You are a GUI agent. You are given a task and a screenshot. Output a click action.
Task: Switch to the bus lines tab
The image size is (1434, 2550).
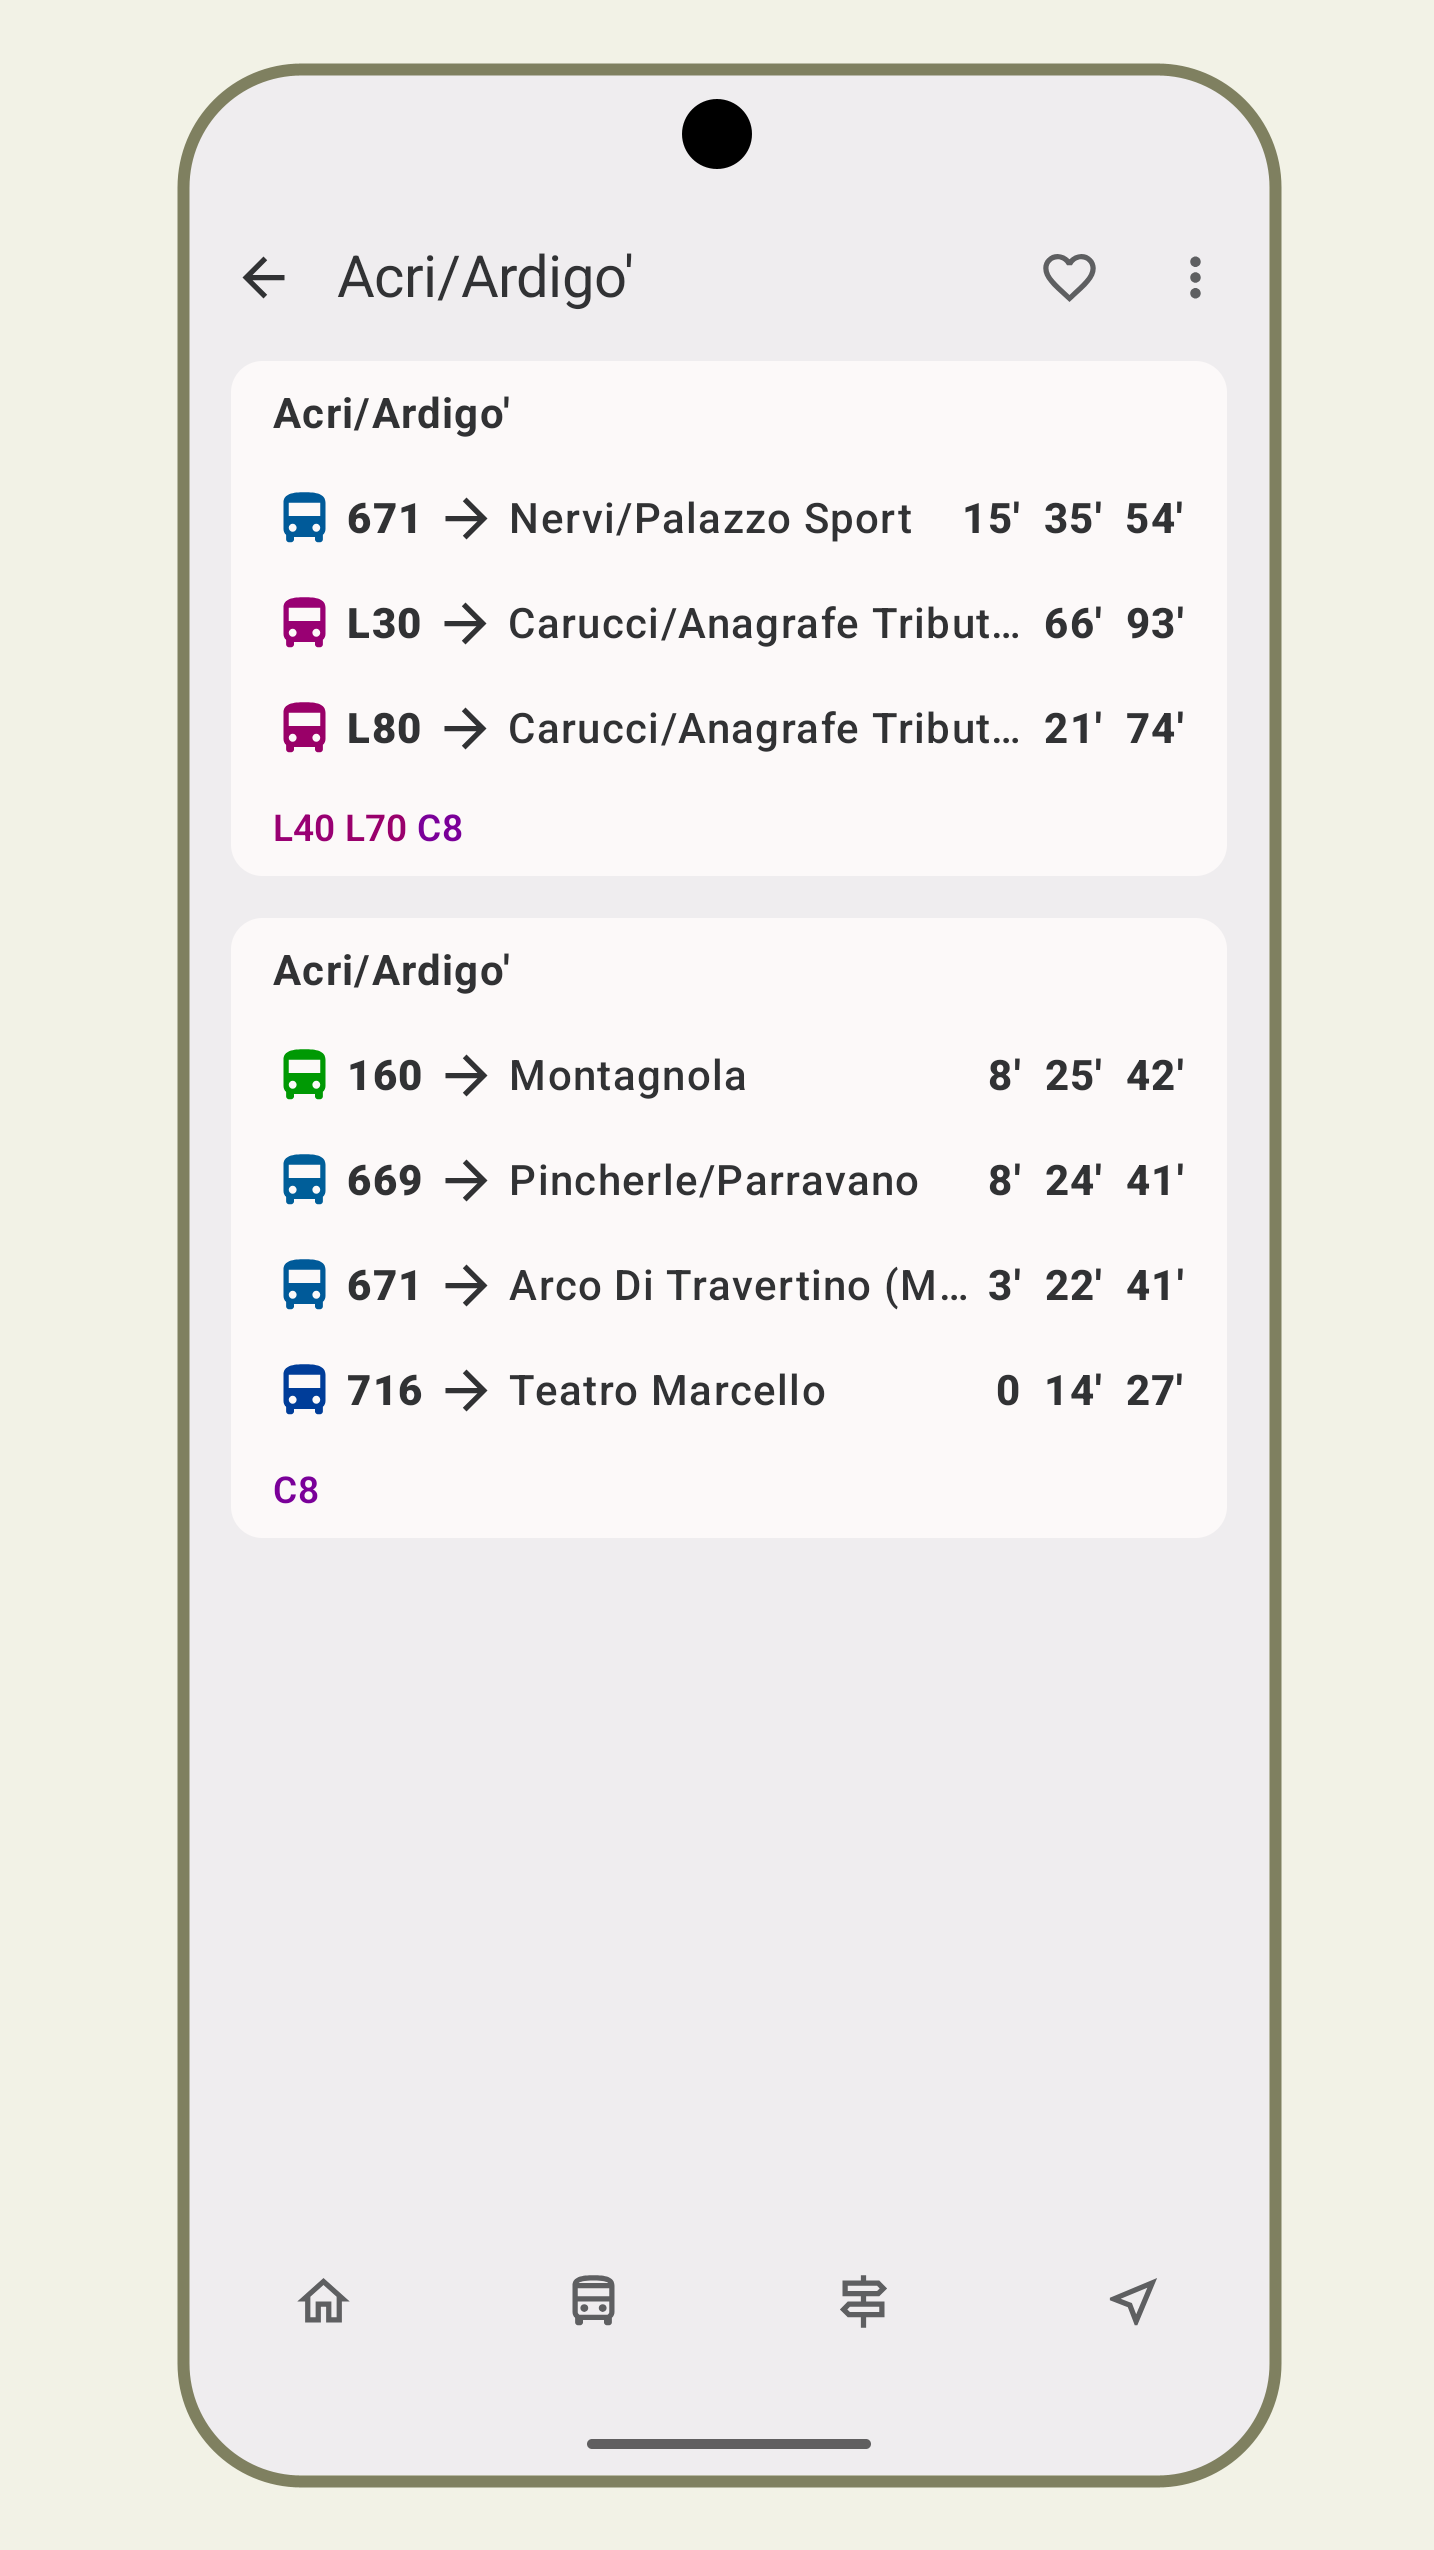593,2301
